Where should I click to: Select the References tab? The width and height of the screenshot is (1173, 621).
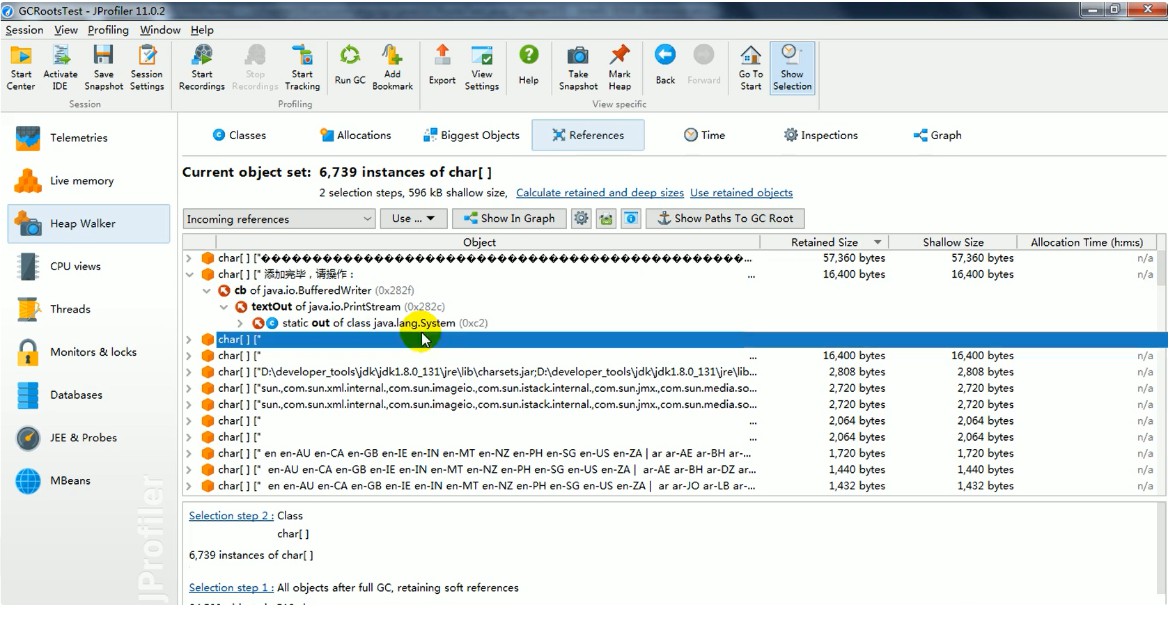point(588,135)
